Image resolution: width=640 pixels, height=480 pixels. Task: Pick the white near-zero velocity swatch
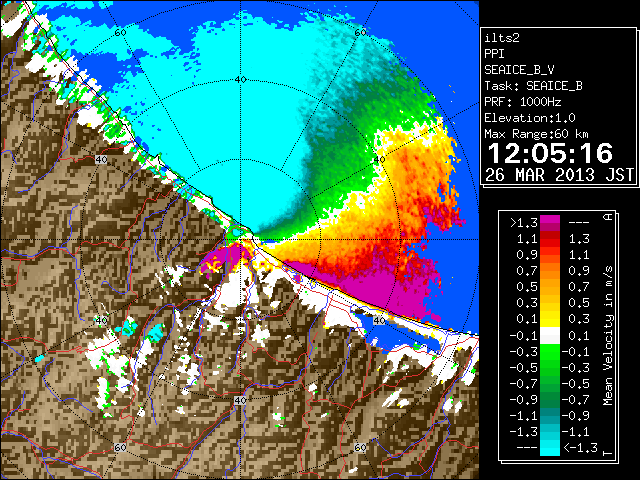pos(550,336)
